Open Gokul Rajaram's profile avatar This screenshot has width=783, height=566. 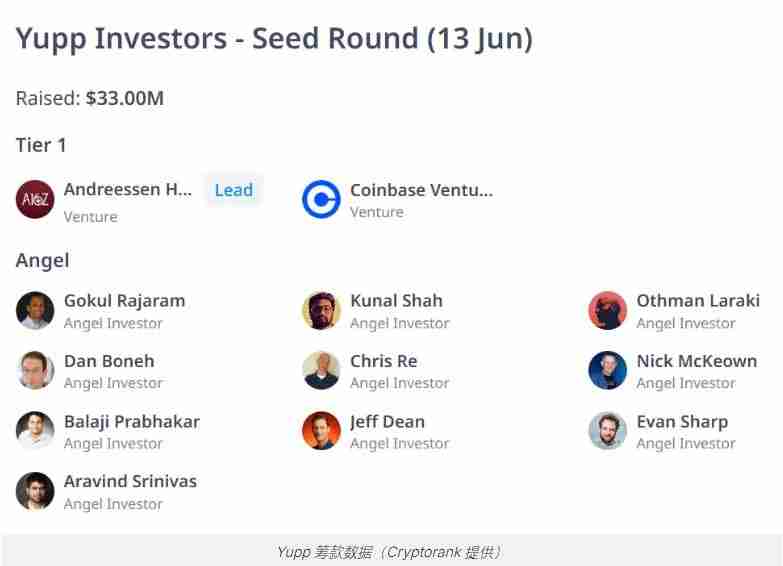pos(35,311)
